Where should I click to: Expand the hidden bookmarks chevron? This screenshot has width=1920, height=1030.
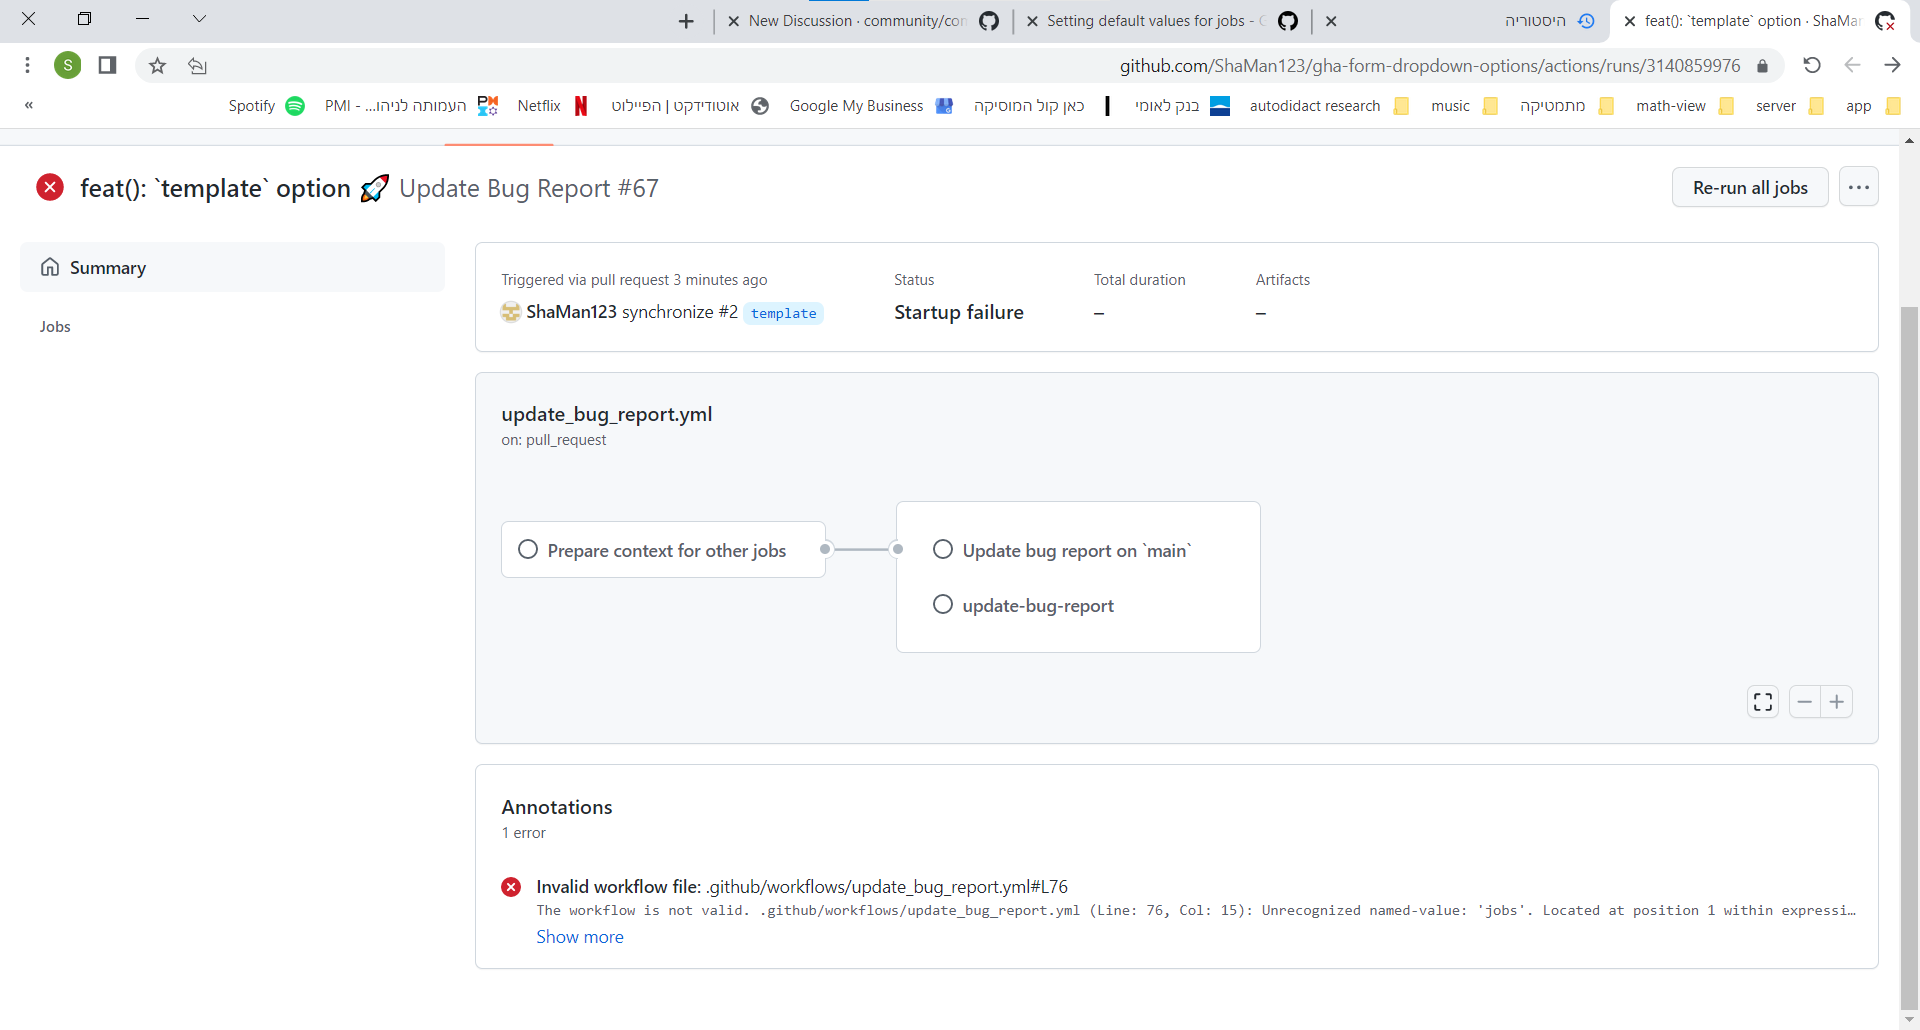click(x=28, y=105)
